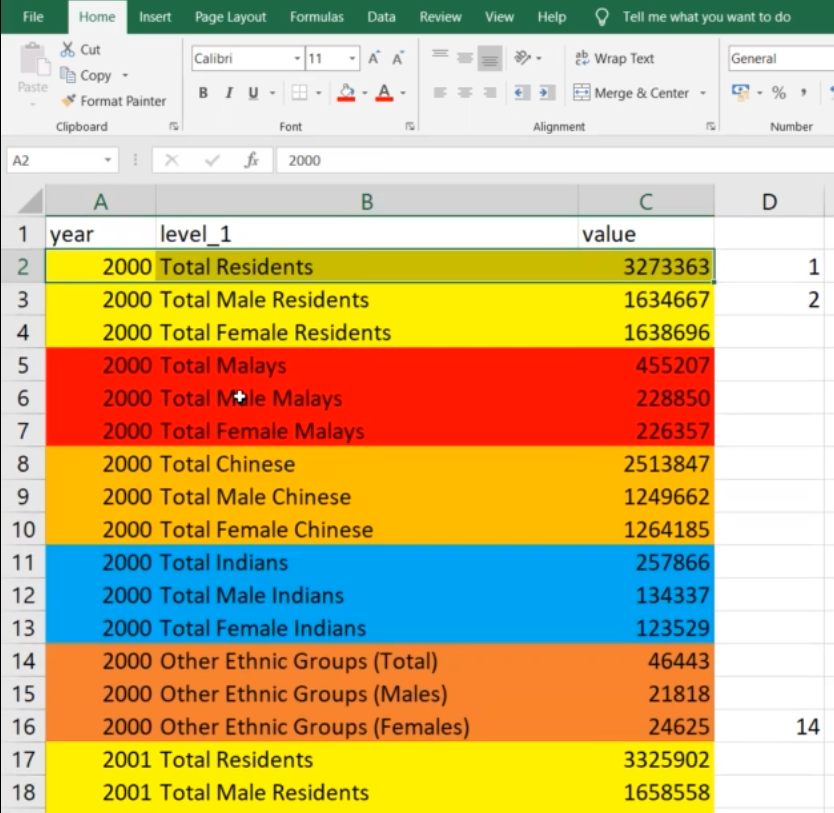Toggle underline formatting
The height and width of the screenshot is (813, 834).
(x=253, y=93)
